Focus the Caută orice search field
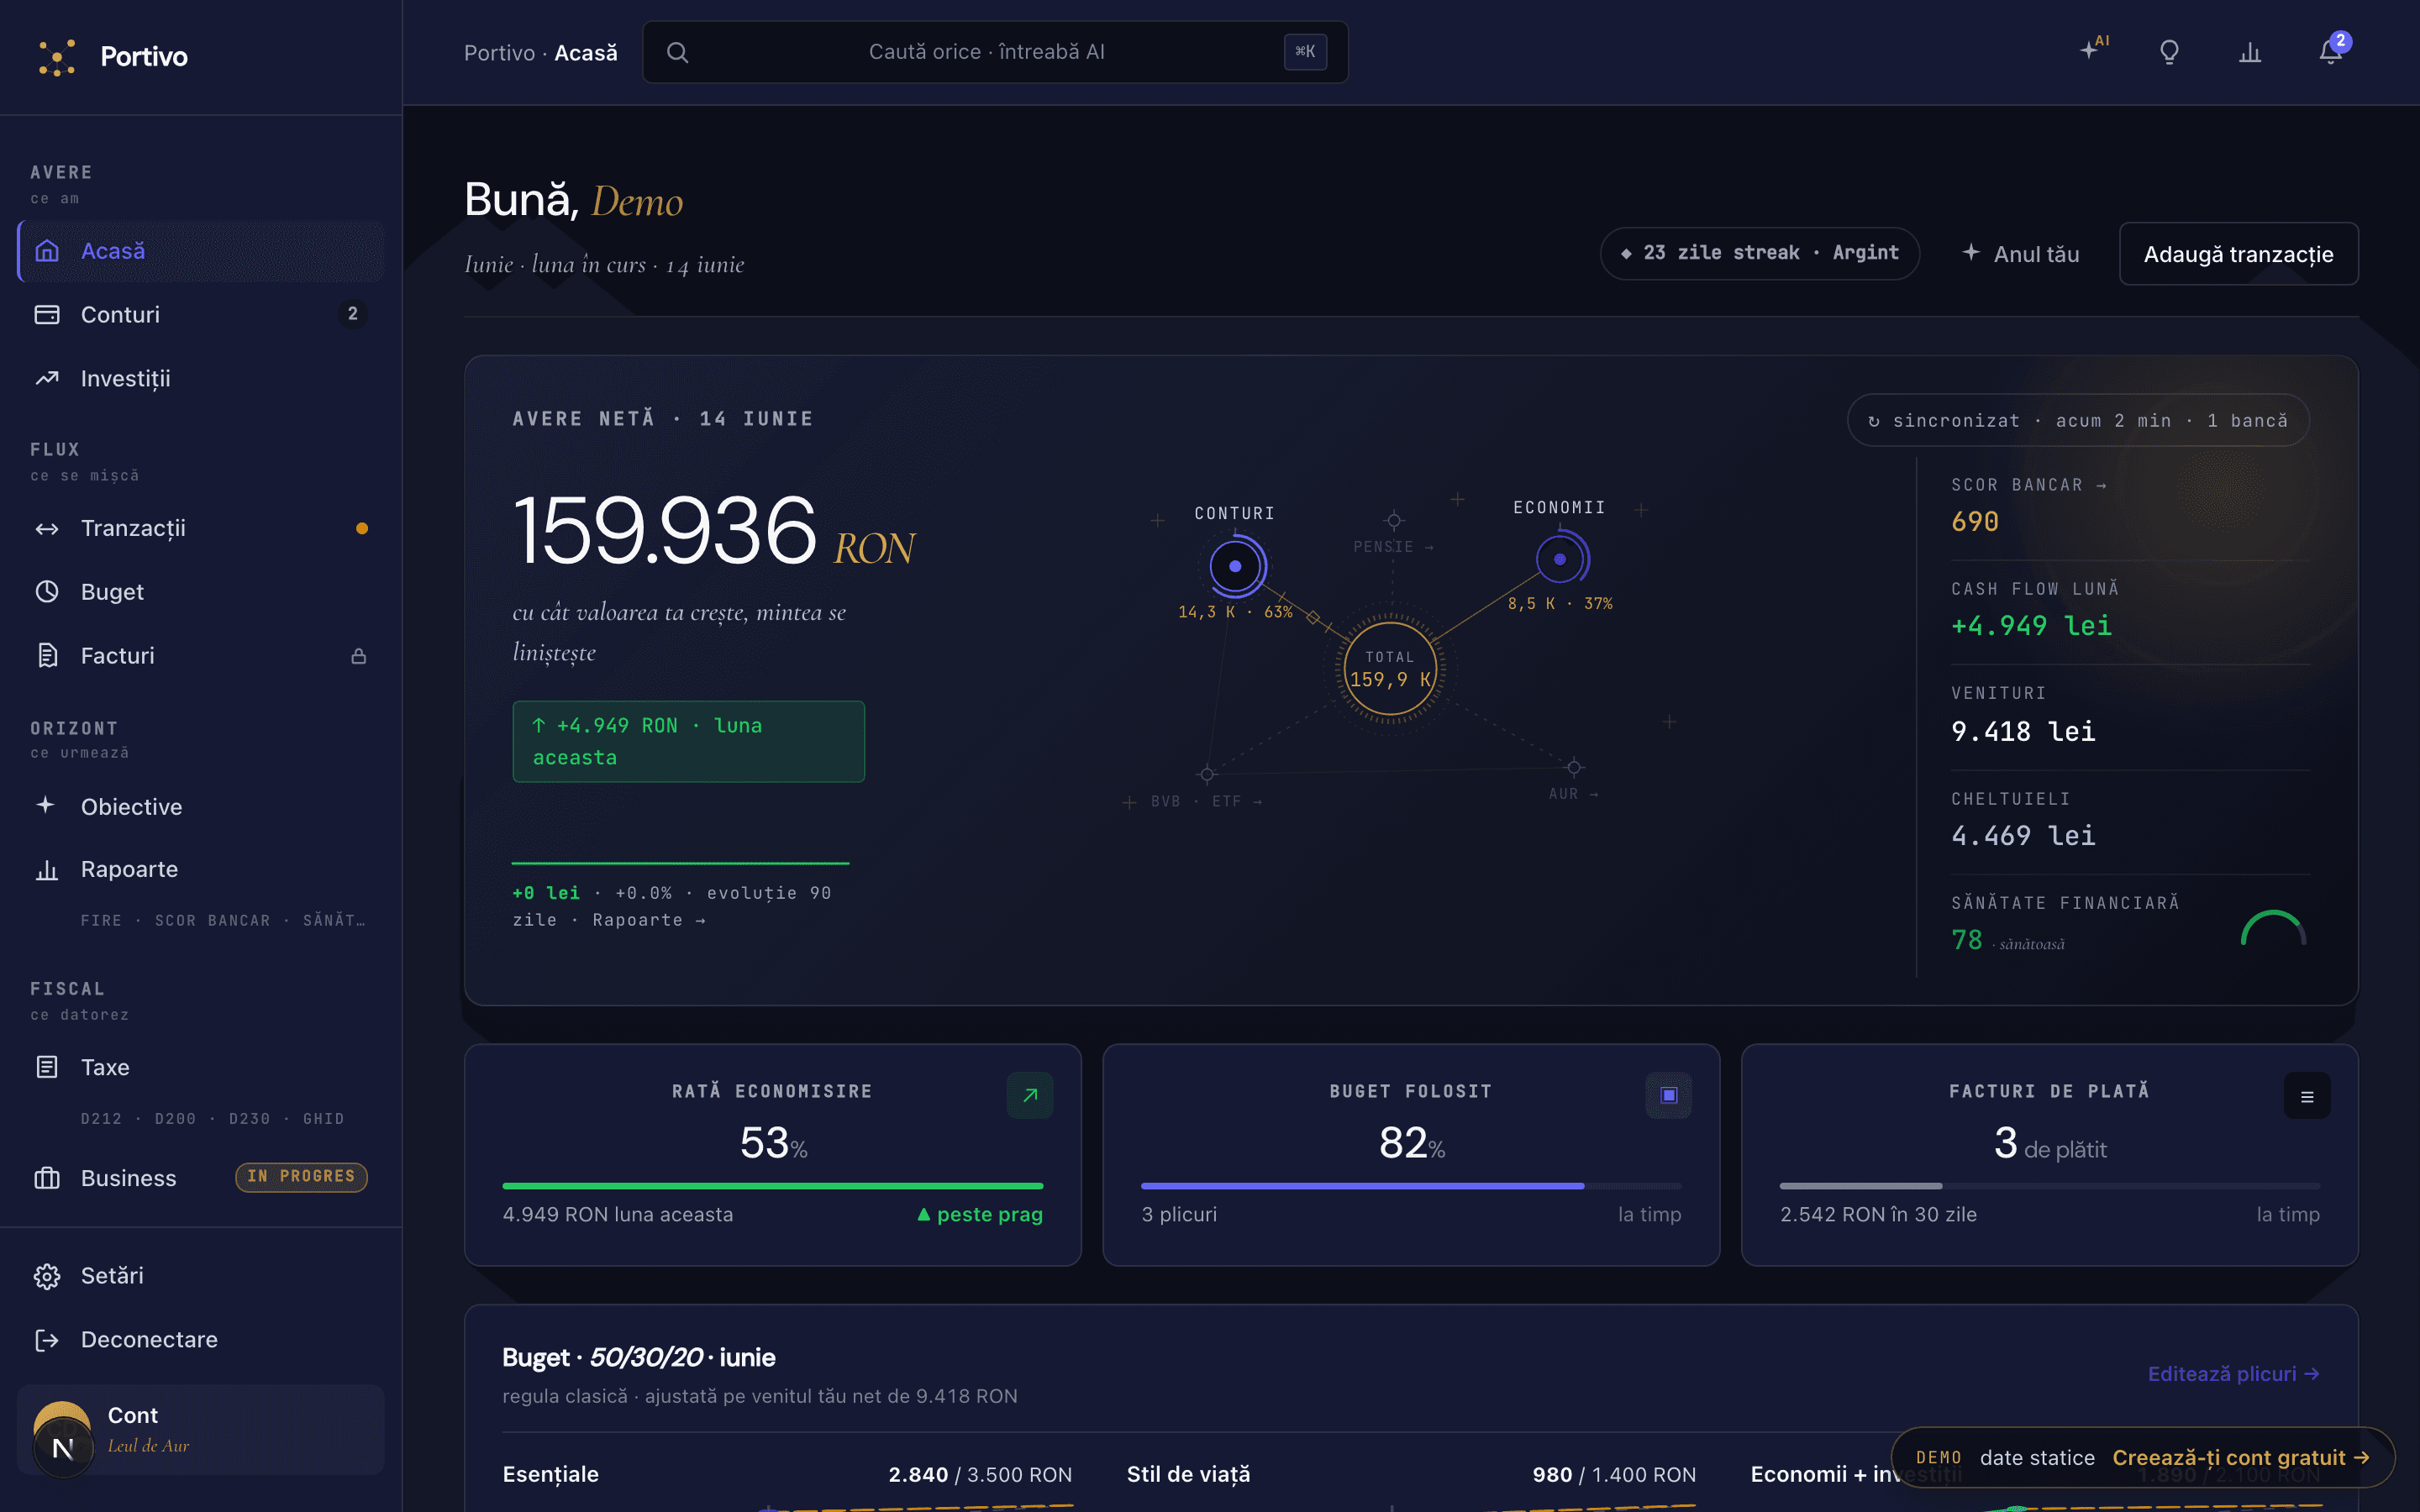The image size is (2420, 1512). 995,52
